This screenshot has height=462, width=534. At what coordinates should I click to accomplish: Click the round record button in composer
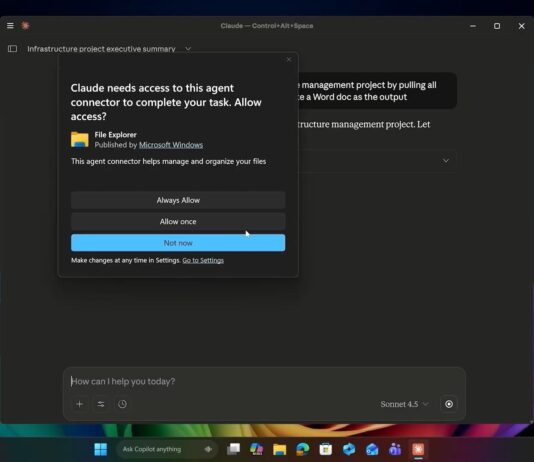449,404
